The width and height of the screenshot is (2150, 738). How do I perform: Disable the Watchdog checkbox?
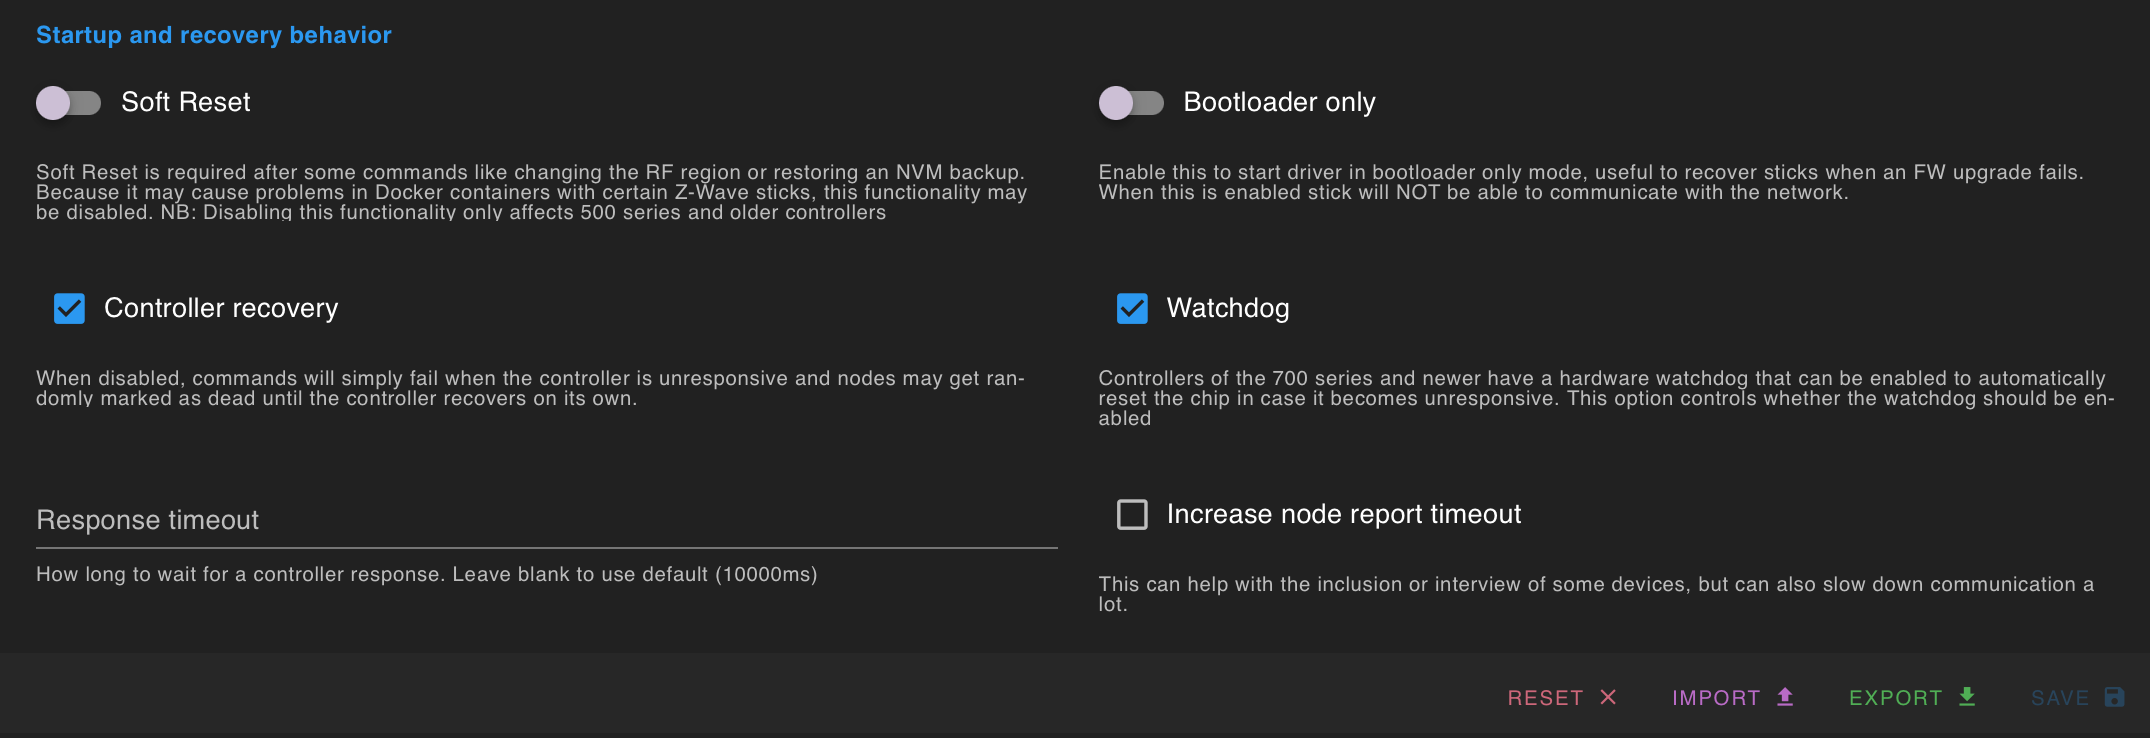coord(1132,308)
